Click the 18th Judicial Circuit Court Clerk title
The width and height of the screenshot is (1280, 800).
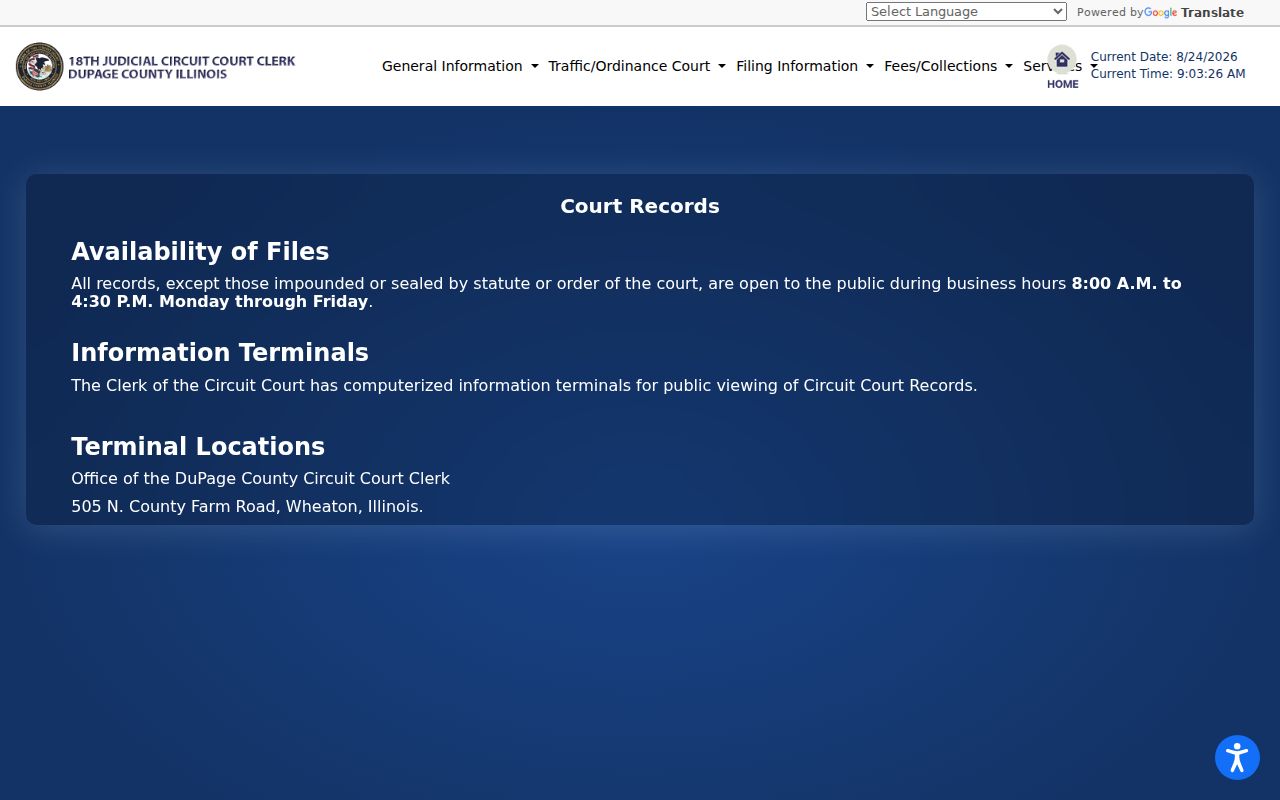[182, 67]
